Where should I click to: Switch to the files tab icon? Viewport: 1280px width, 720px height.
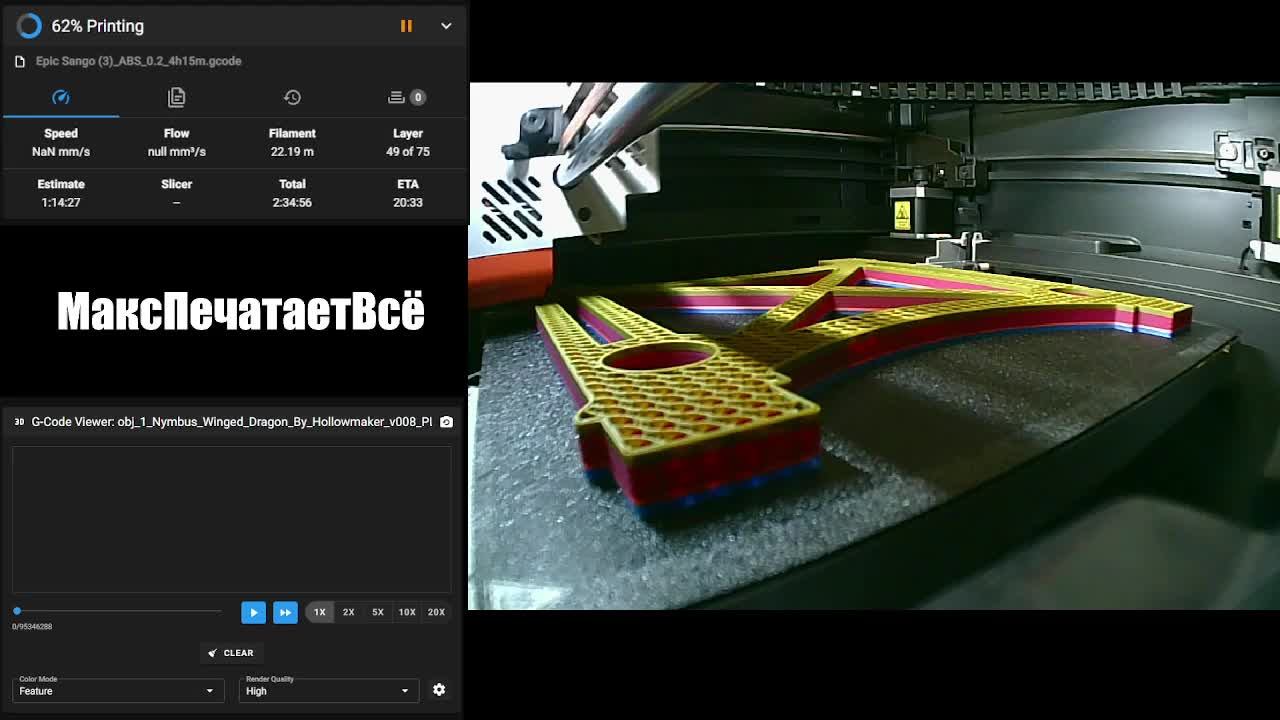[x=176, y=97]
